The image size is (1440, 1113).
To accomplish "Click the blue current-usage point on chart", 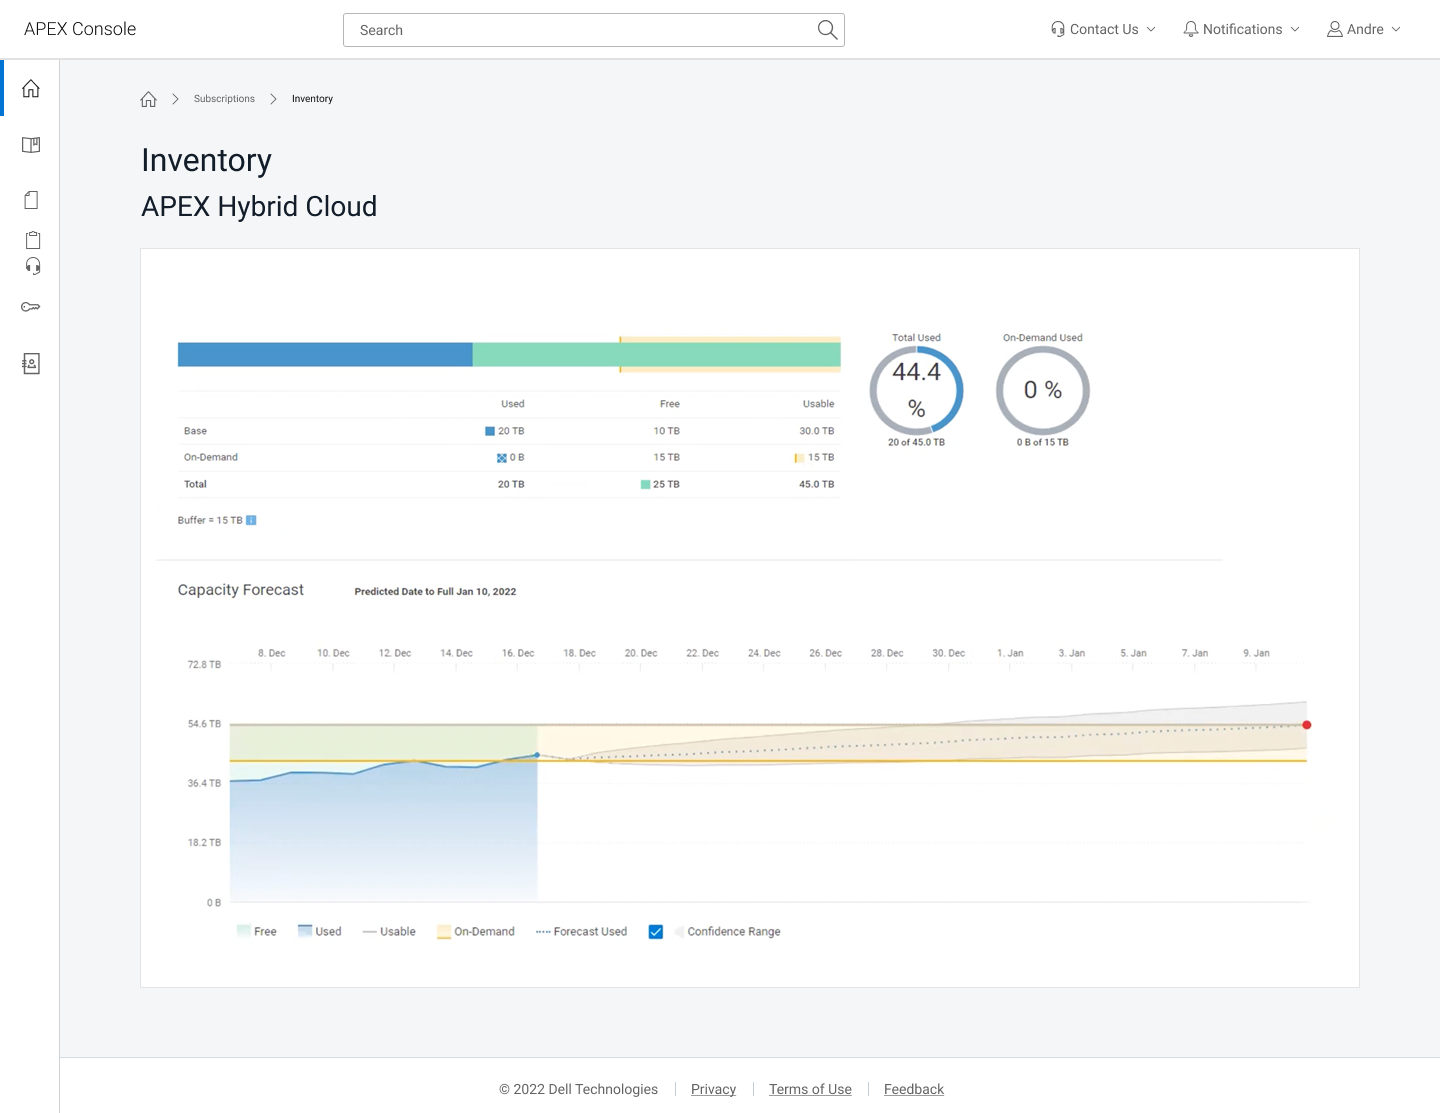I will [x=537, y=755].
